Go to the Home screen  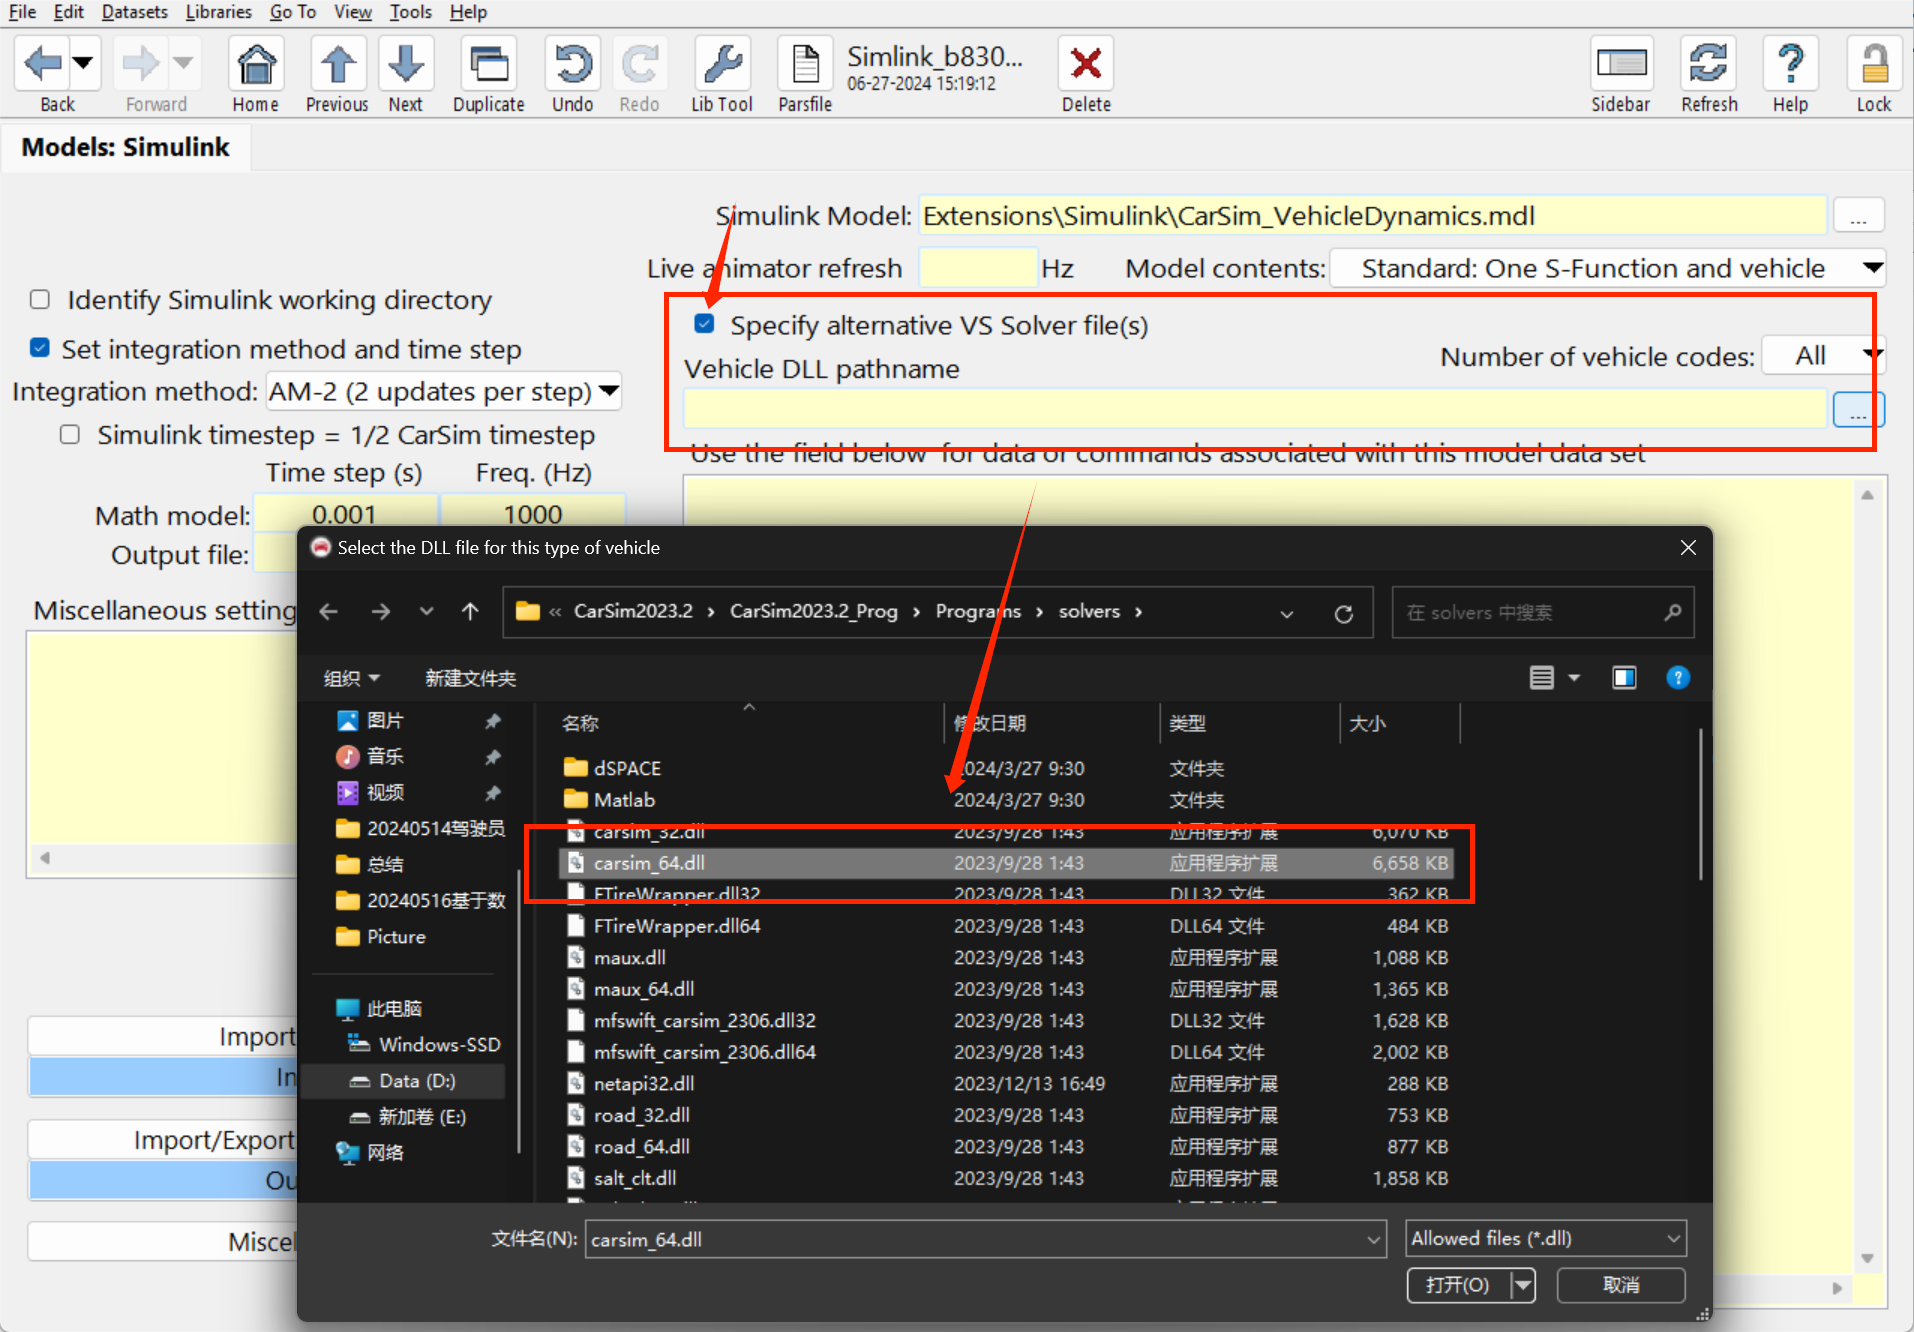point(256,75)
